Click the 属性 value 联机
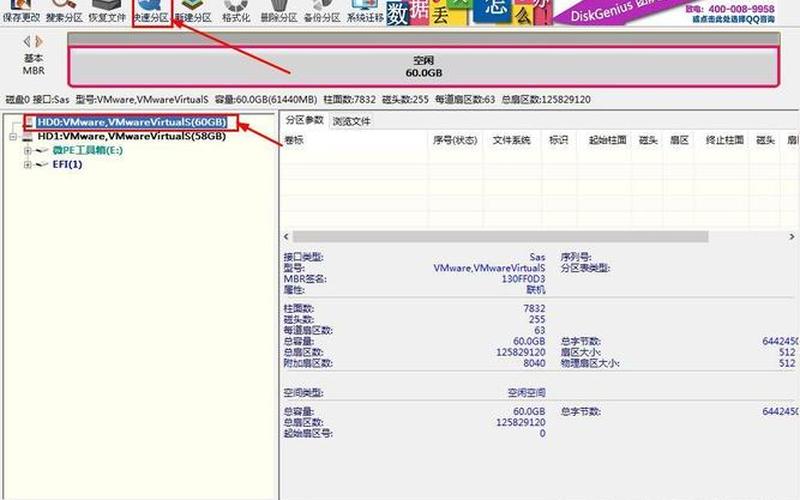 (536, 290)
